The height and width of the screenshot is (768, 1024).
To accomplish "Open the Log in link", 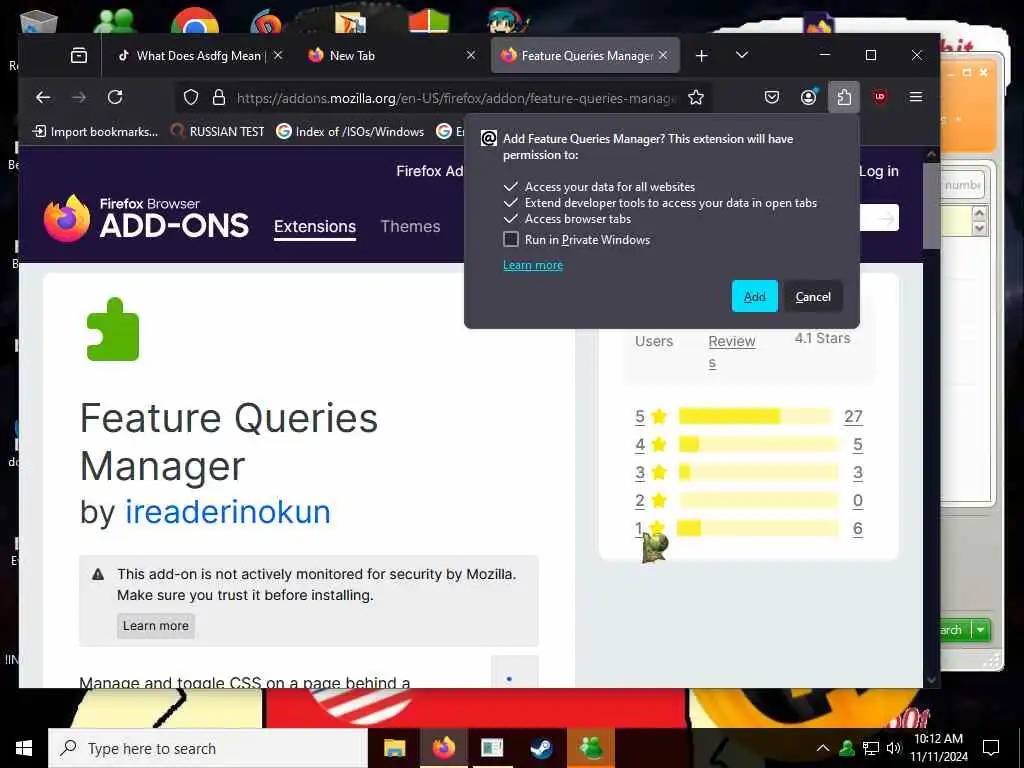I will coord(878,171).
